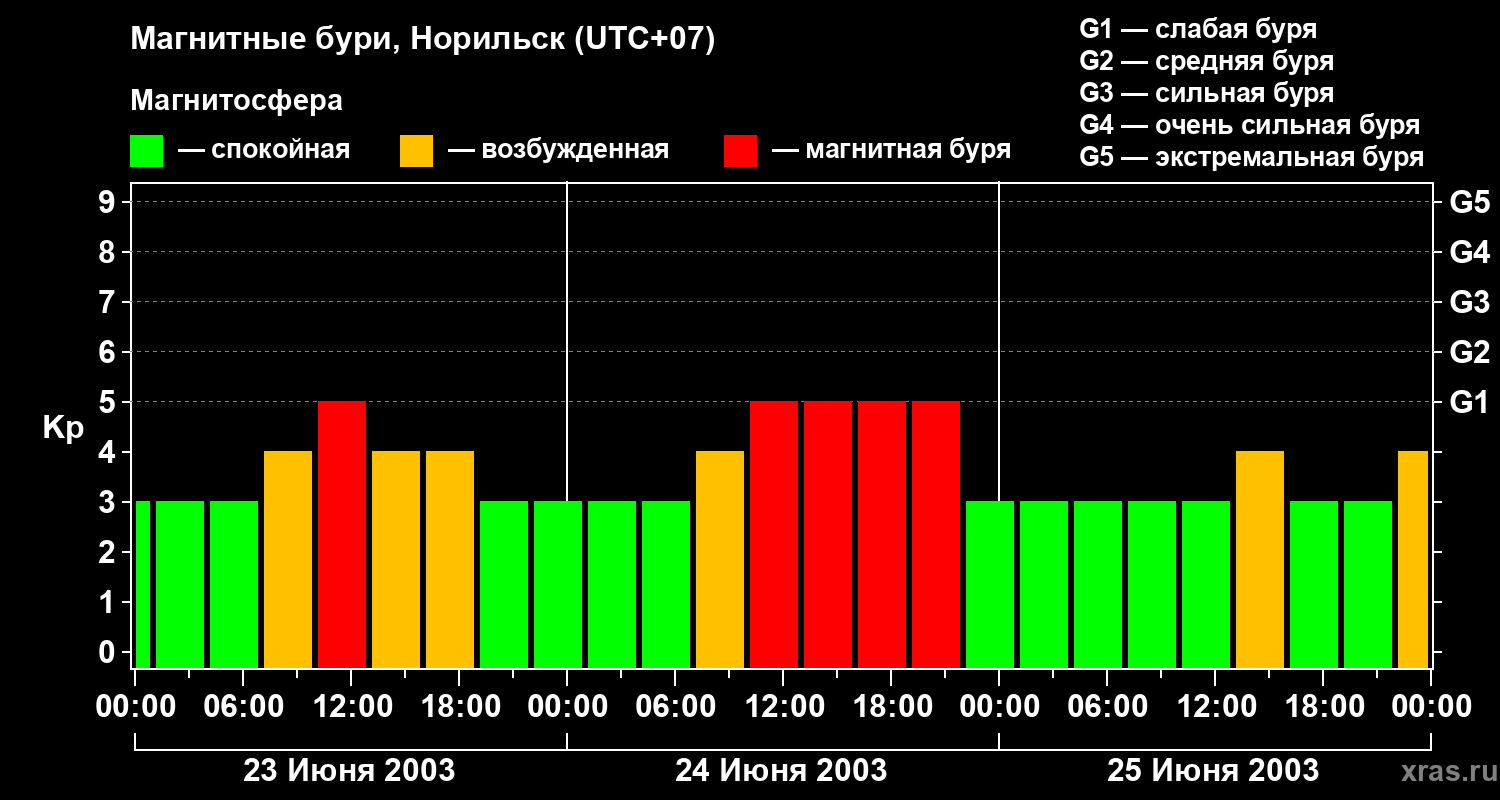Viewport: 1500px width, 800px height.
Task: Click the 'G4 — очень сильная буря' legend line
Action: coord(1249,126)
